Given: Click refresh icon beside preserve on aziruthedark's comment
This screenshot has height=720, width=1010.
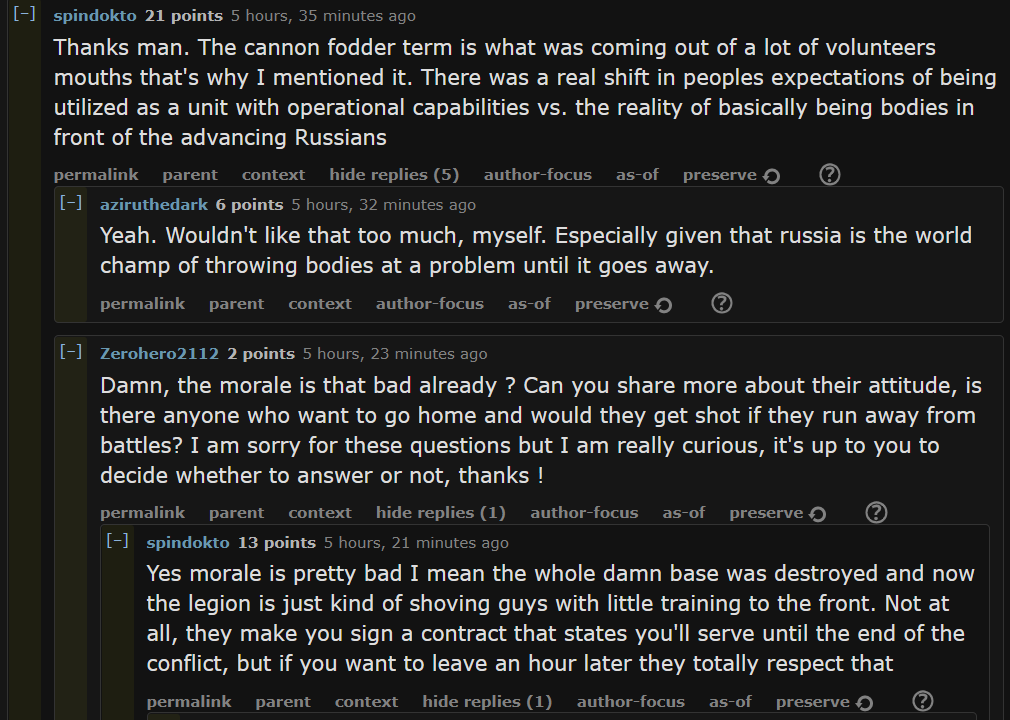Looking at the screenshot, I should click(x=664, y=305).
